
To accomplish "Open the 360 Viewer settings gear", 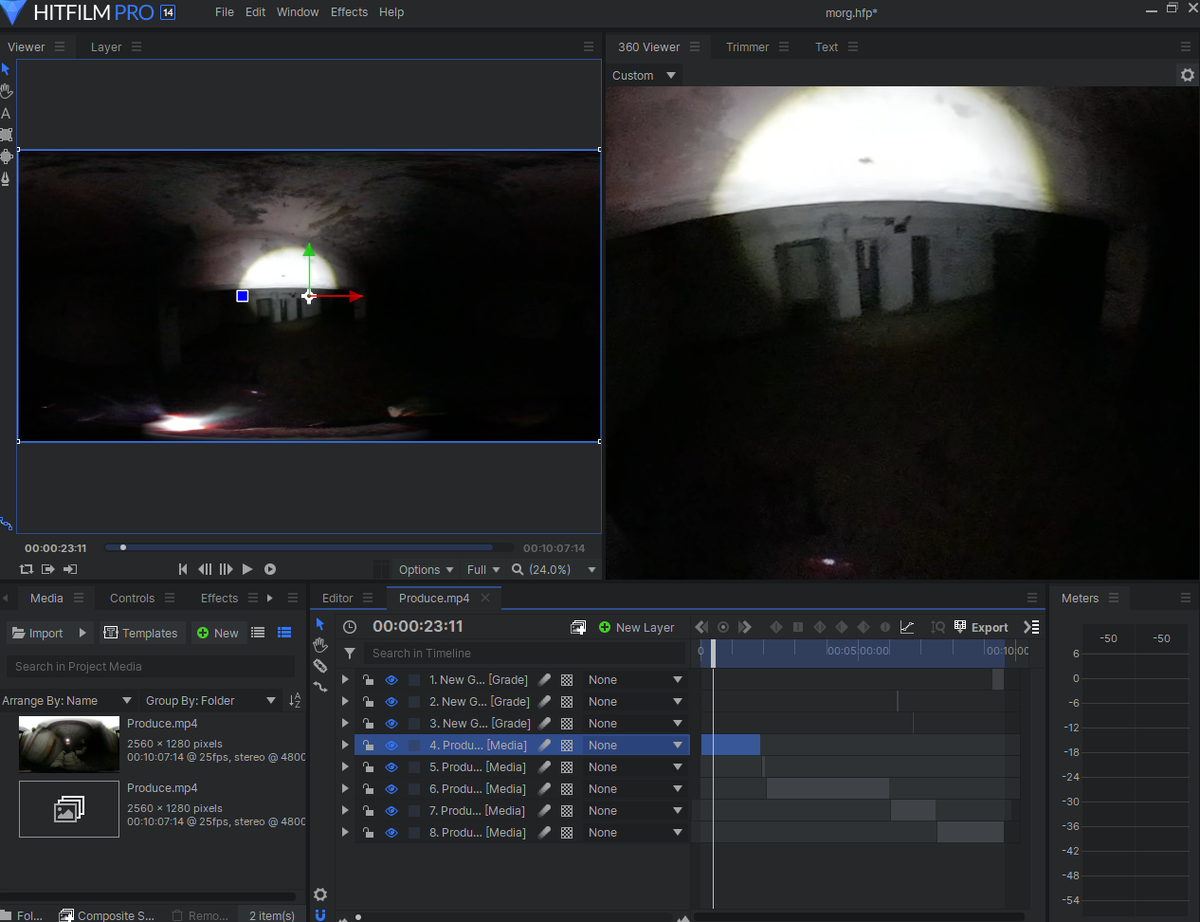I will [1187, 75].
